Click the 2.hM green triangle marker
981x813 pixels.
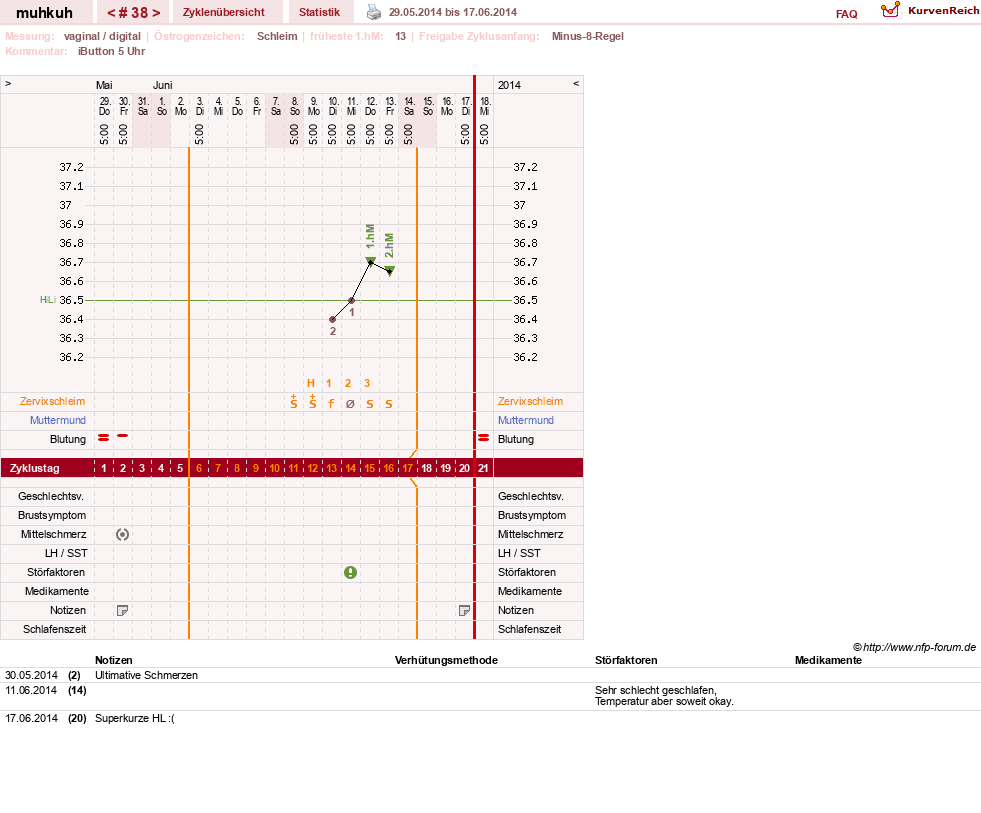point(390,270)
